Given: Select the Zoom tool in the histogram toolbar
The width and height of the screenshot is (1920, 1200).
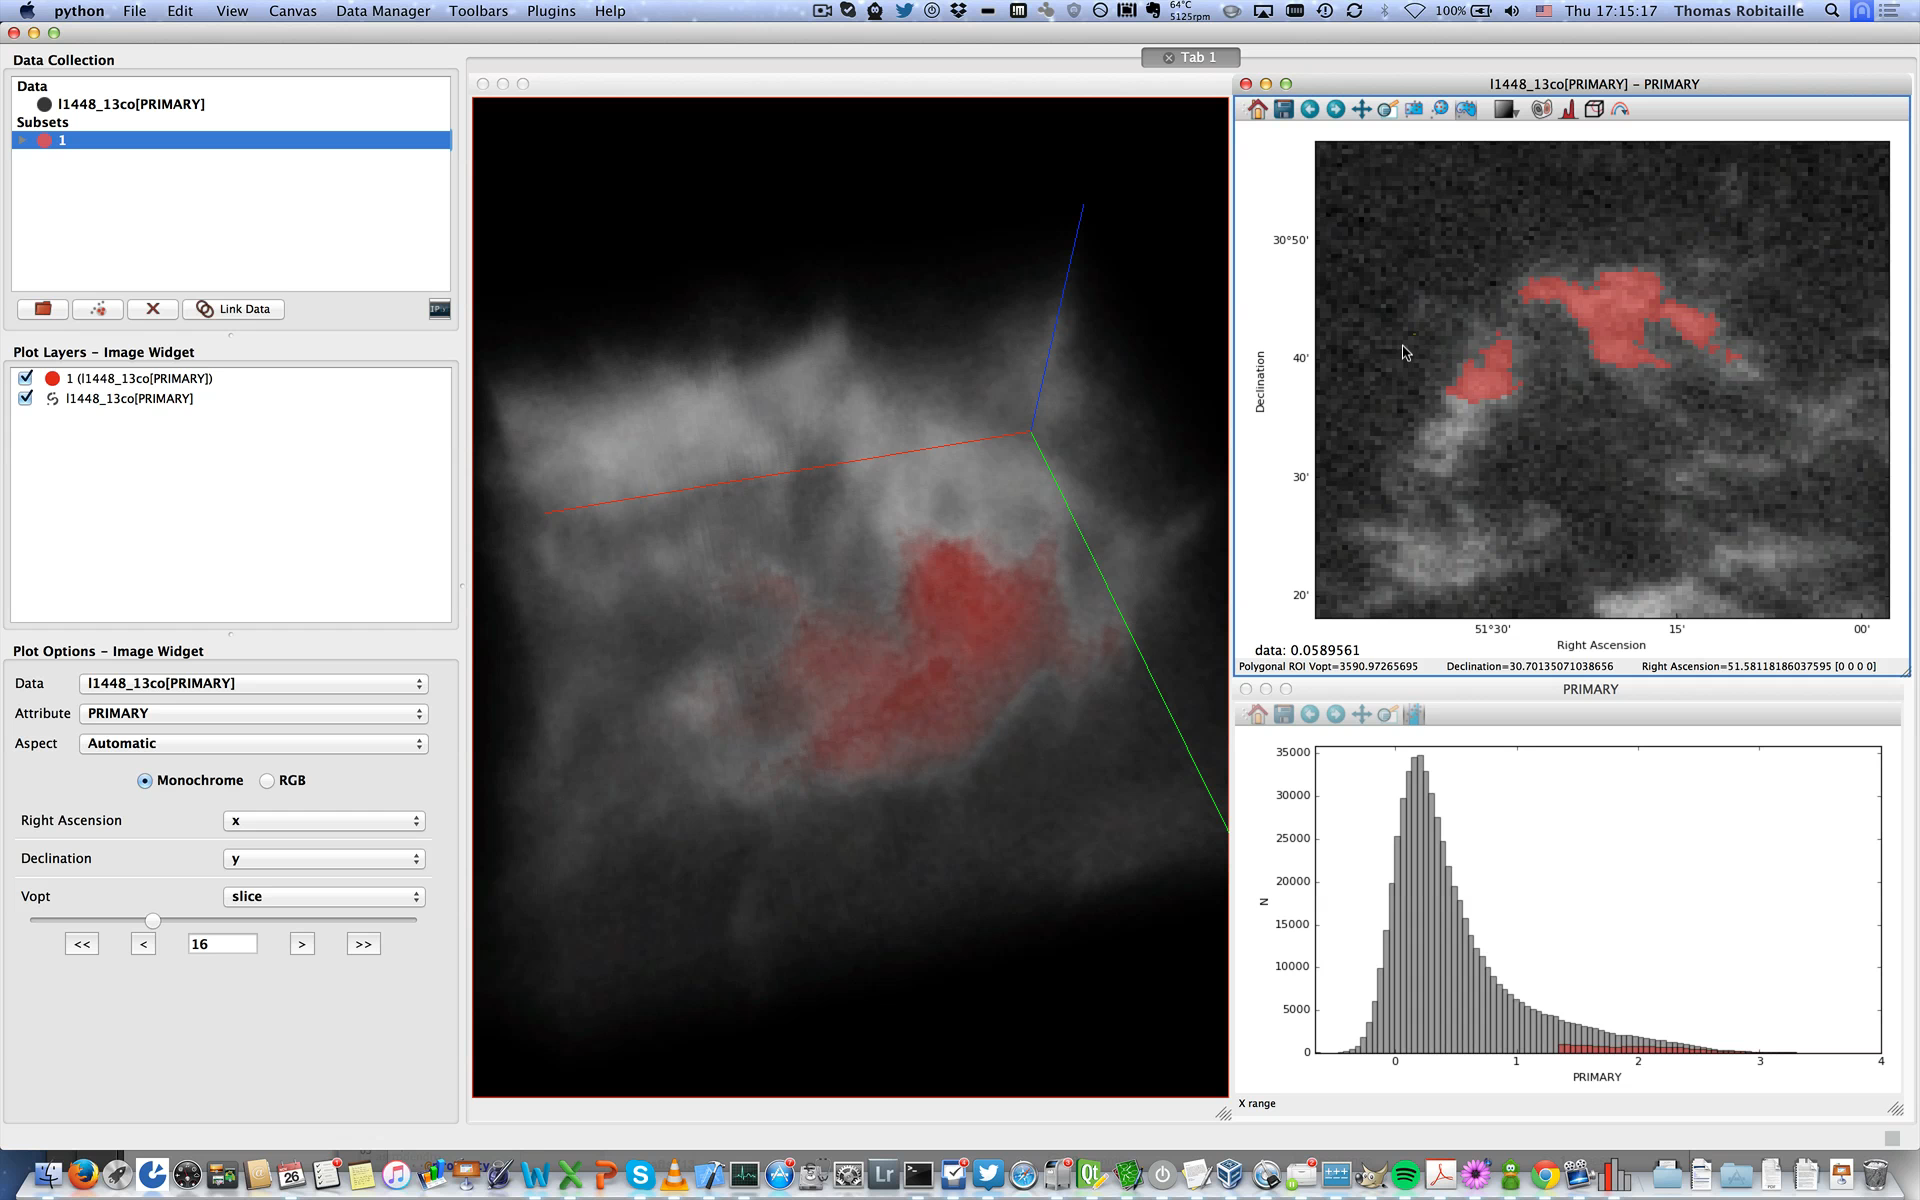Looking at the screenshot, I should (x=1388, y=714).
